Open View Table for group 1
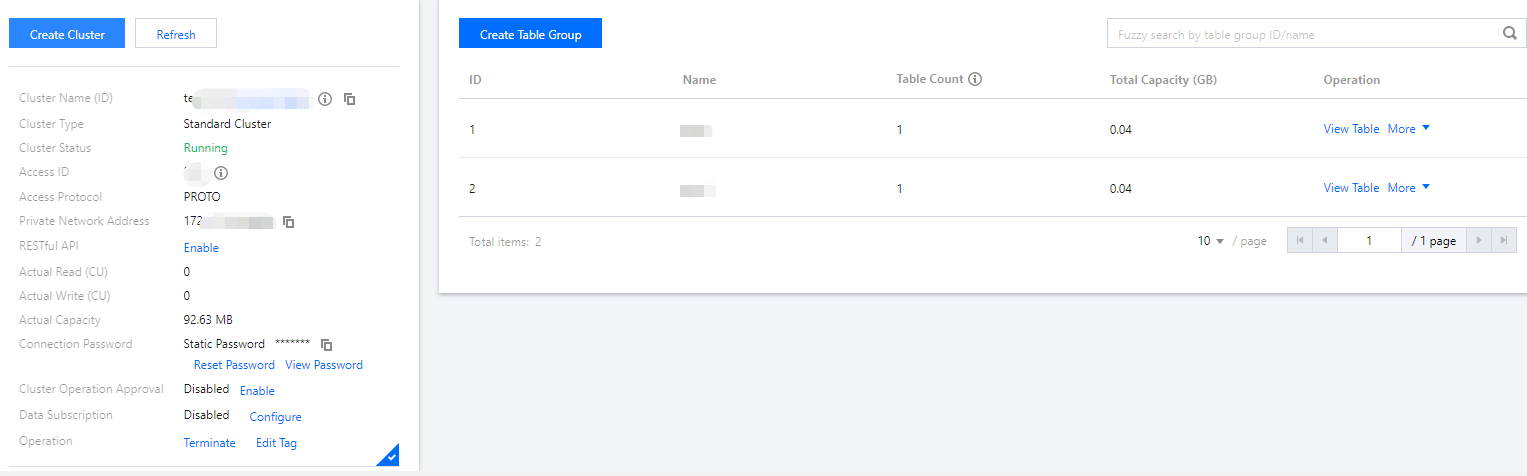 point(1351,129)
